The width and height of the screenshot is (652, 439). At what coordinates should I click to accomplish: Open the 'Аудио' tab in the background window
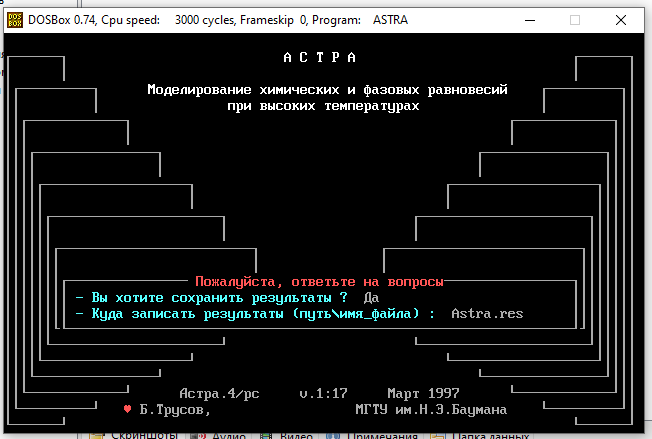218,435
